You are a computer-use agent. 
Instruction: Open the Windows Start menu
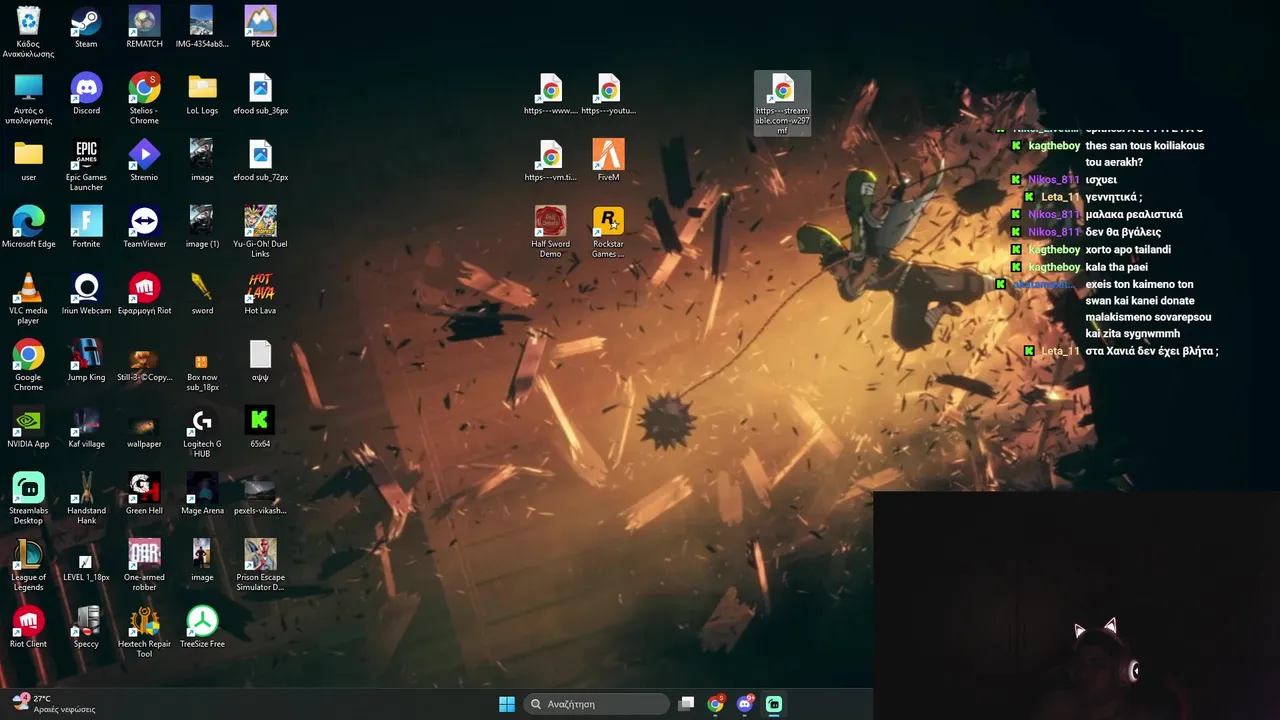pos(507,704)
